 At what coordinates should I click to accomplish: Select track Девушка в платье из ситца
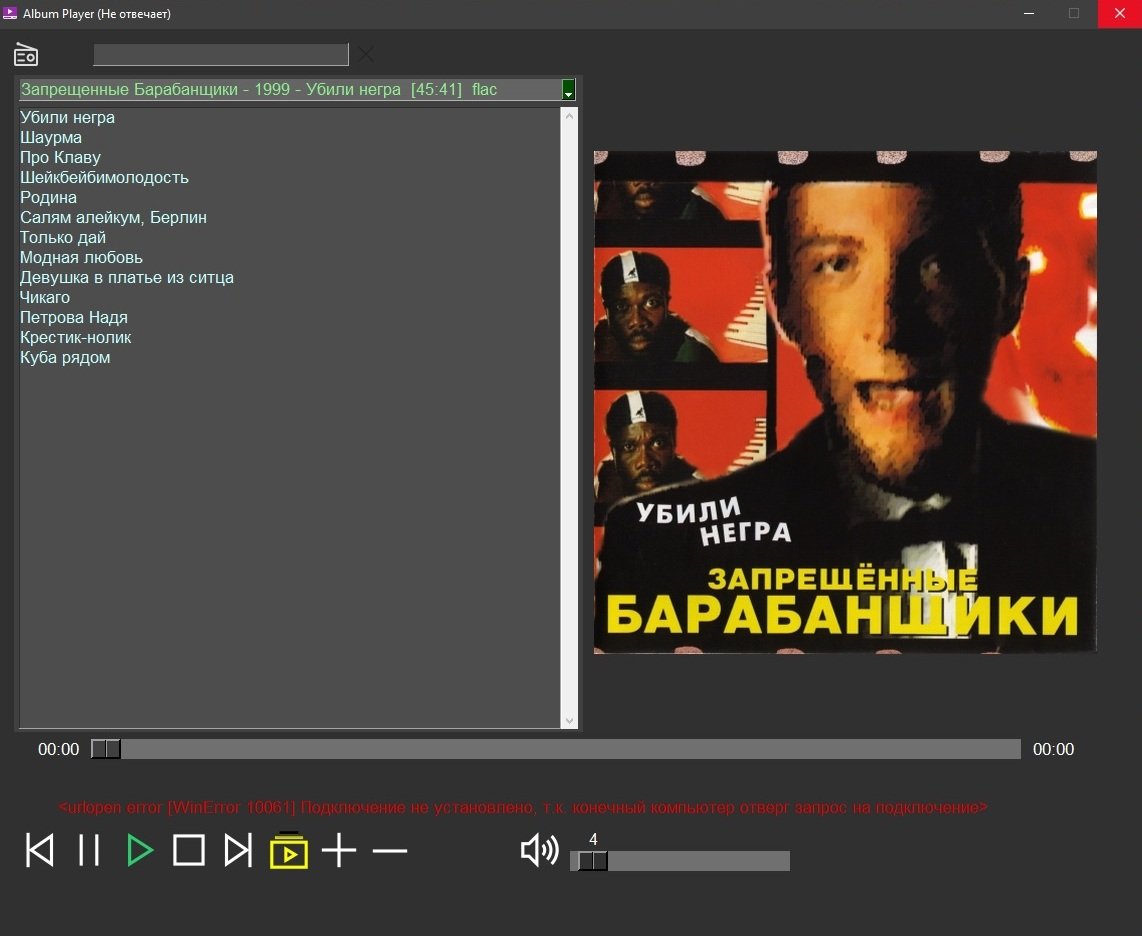click(x=127, y=278)
